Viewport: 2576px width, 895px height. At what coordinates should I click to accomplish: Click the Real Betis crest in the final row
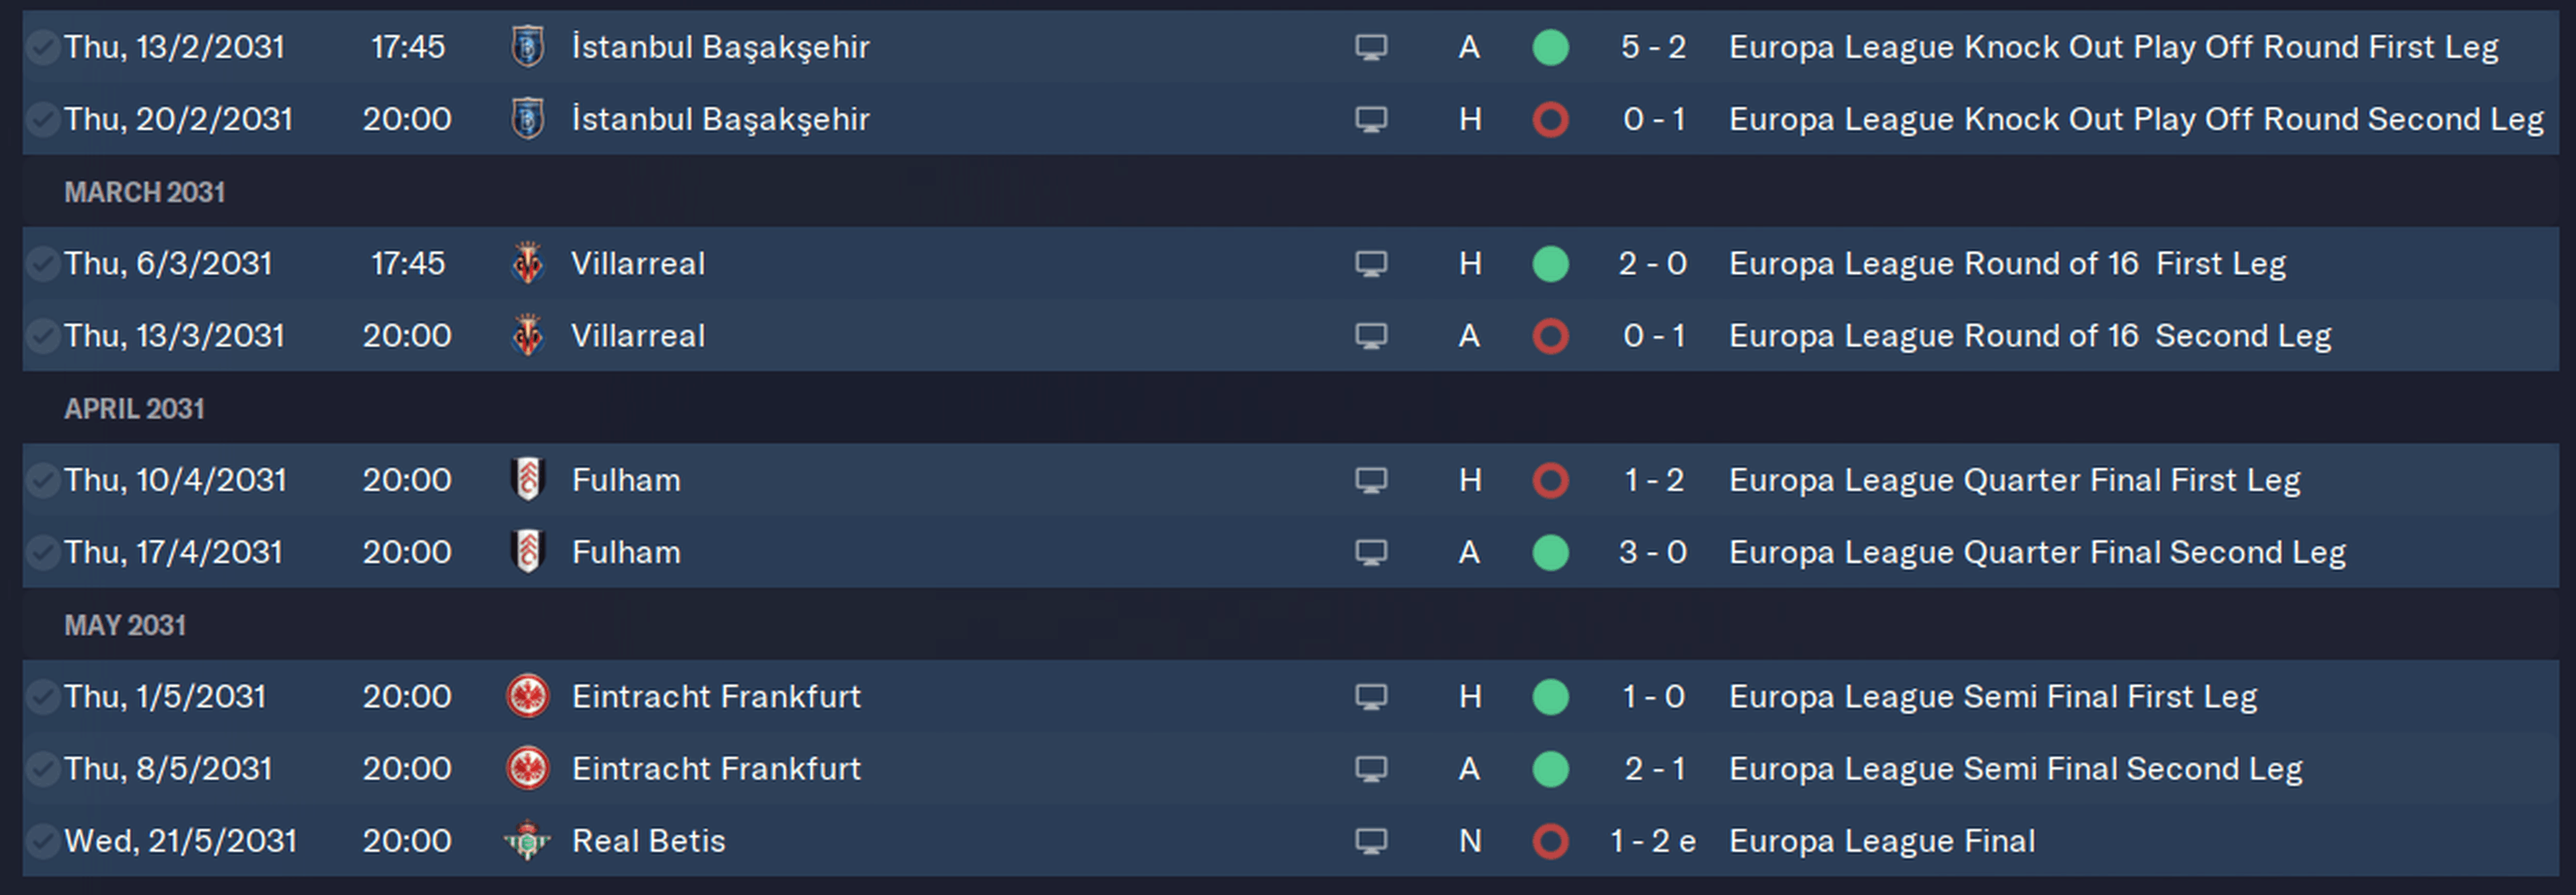pyautogui.click(x=528, y=841)
